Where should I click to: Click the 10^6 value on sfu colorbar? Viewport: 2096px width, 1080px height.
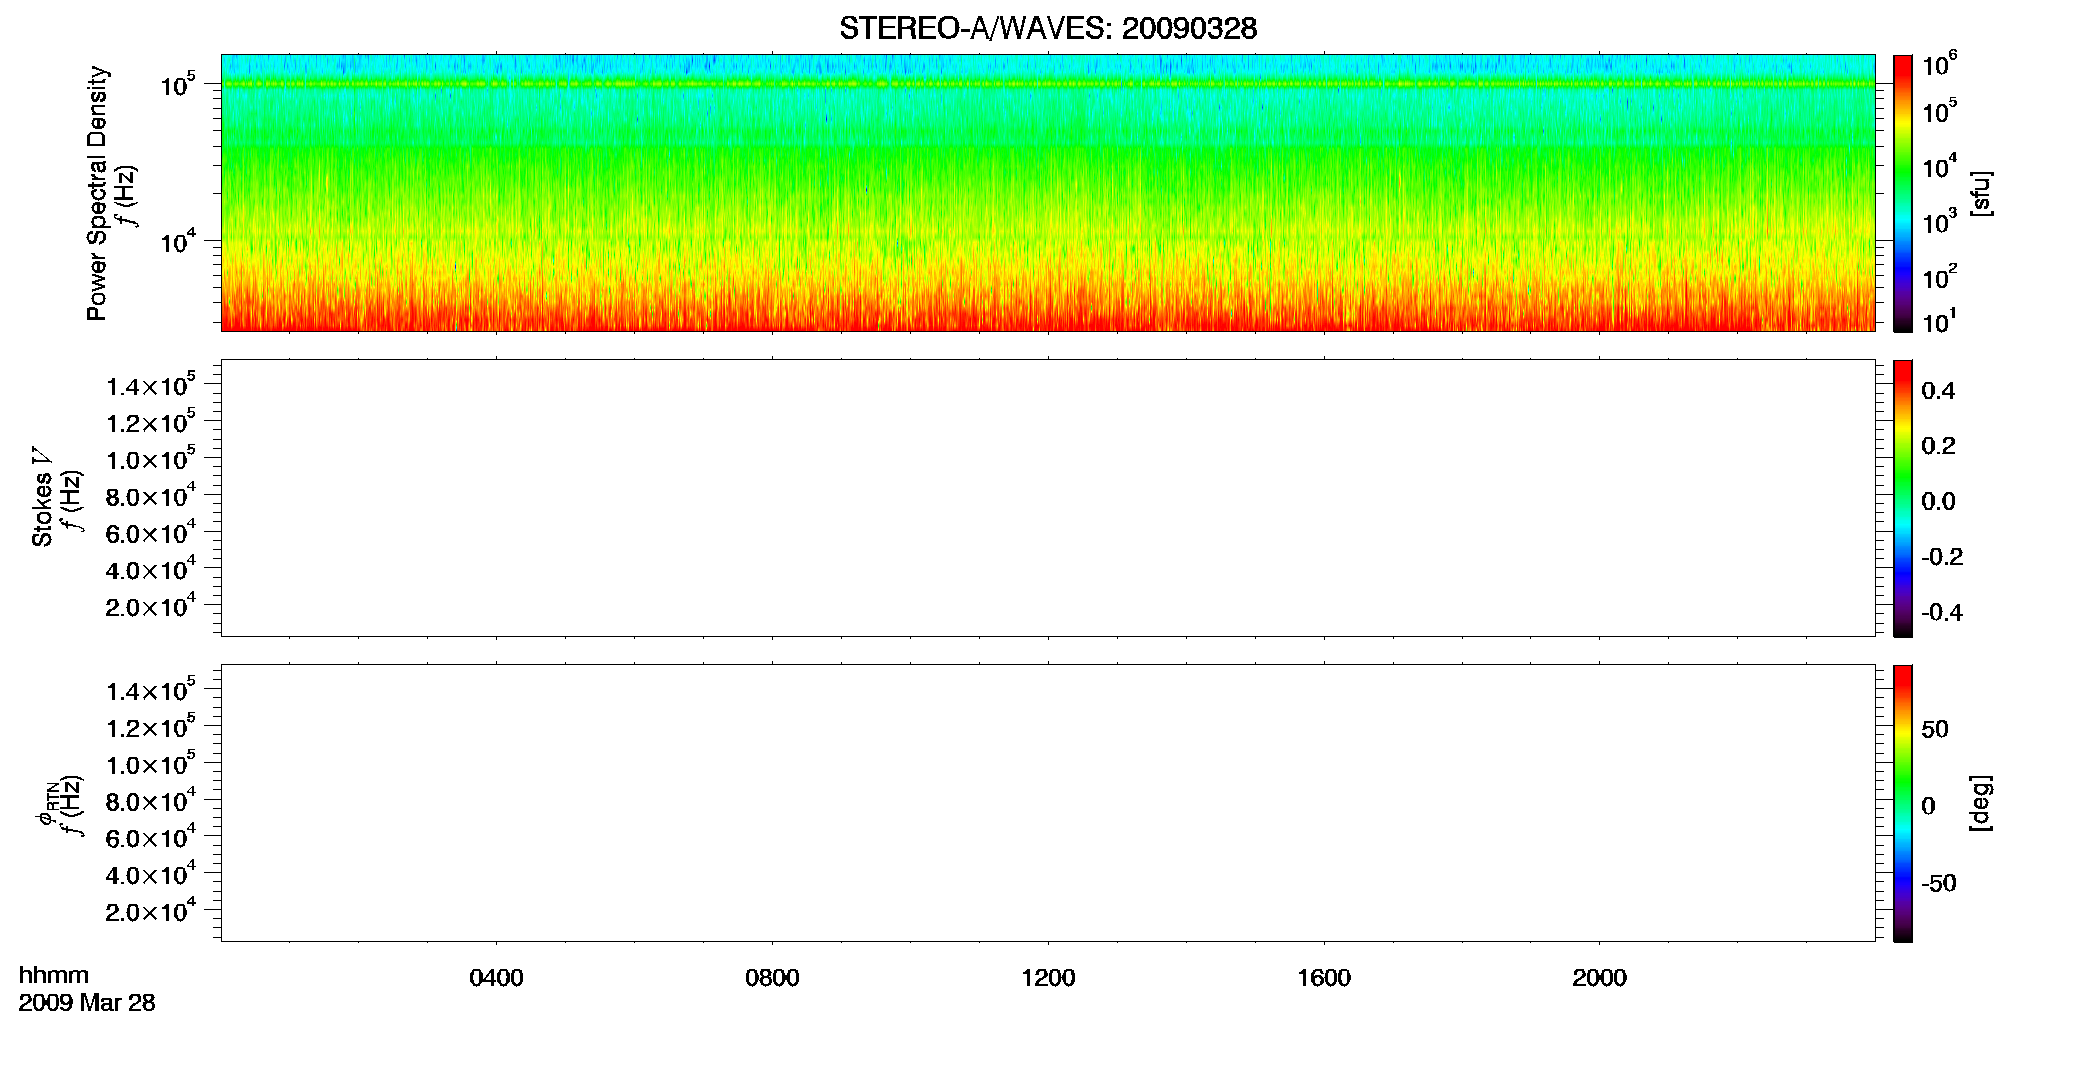coord(1940,64)
